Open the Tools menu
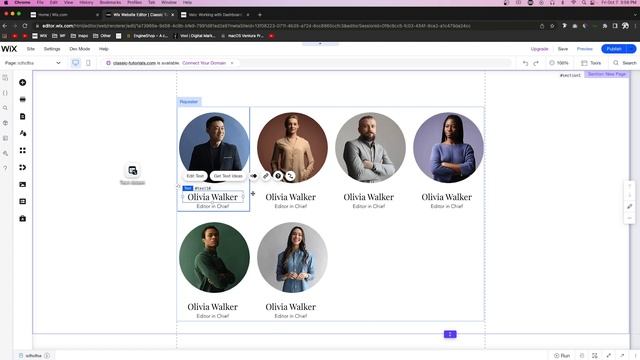 (591, 63)
